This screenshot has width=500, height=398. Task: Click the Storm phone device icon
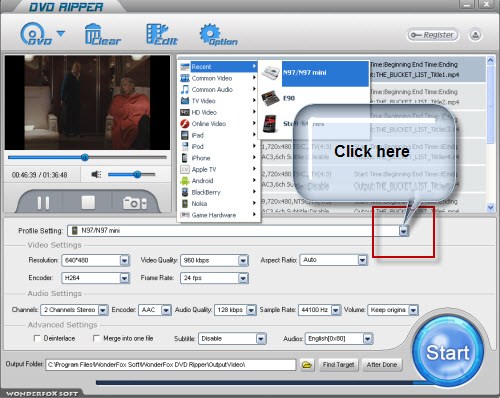(270, 124)
